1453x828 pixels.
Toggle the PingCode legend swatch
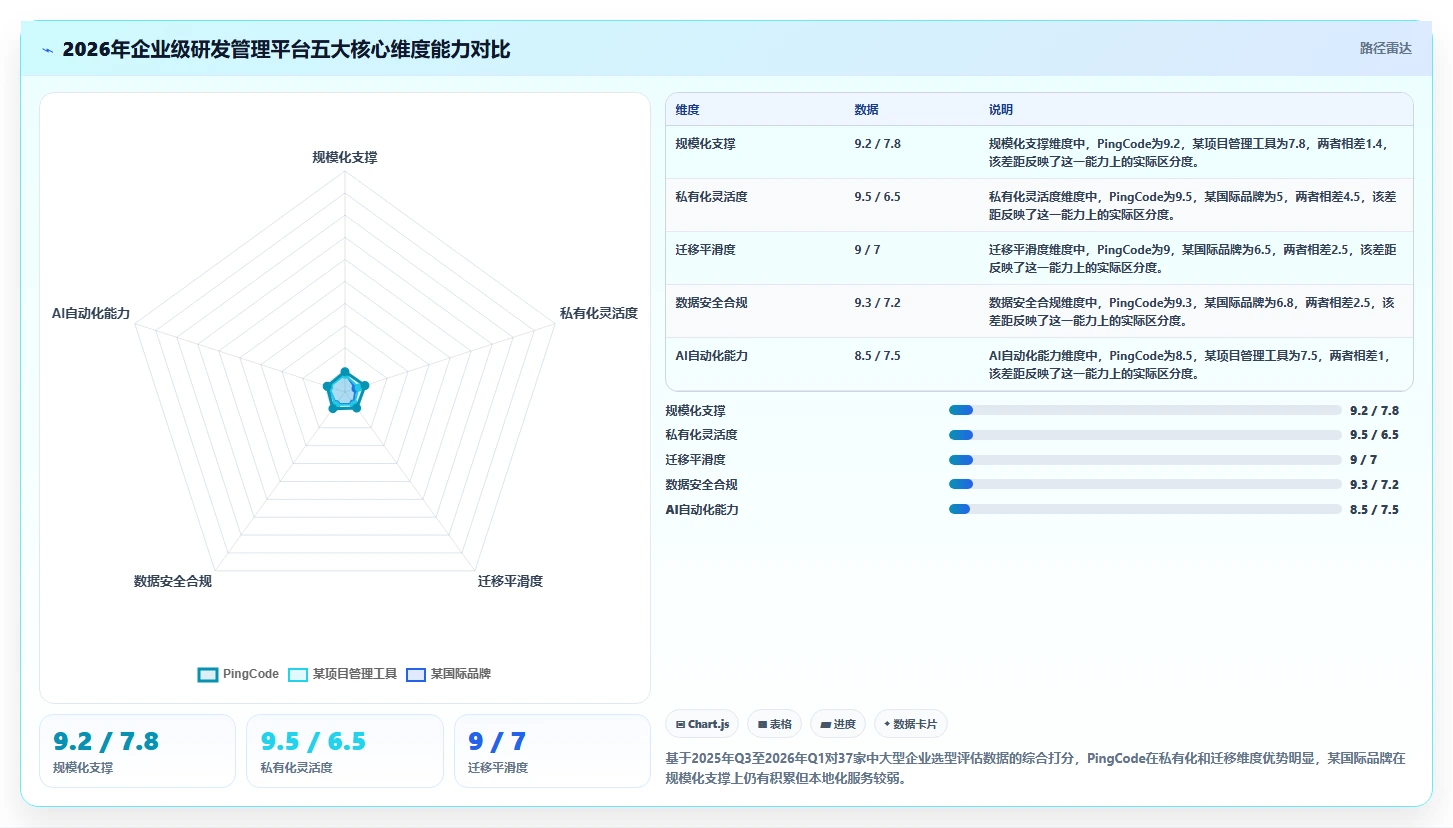[x=208, y=675]
